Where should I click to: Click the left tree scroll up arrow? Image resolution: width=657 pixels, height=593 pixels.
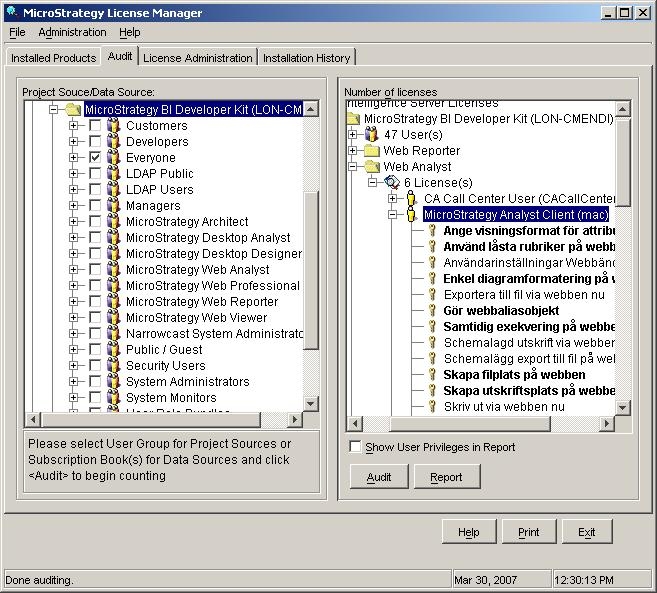click(311, 109)
